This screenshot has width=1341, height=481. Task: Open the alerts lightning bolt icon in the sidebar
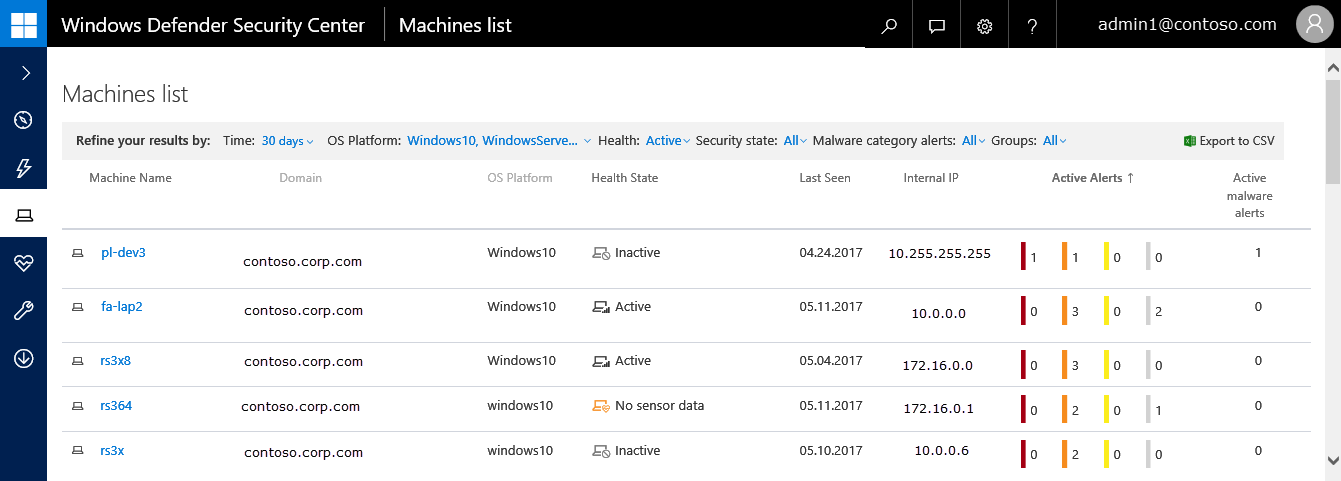[23, 168]
